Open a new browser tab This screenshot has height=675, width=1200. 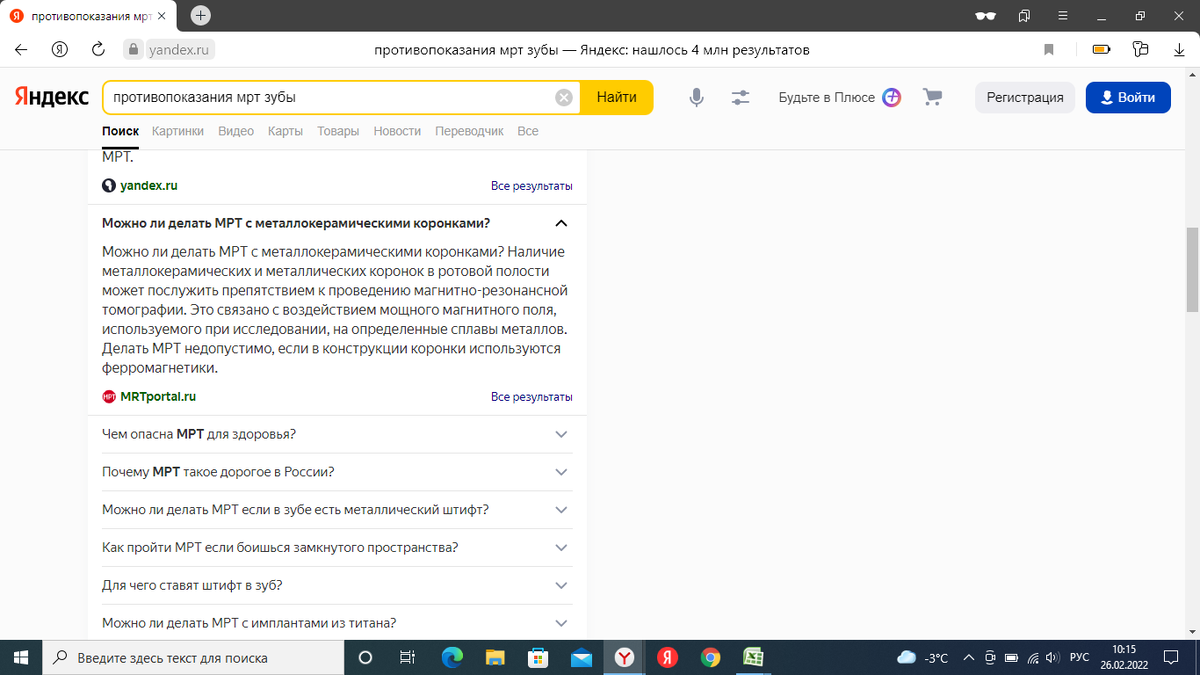tap(201, 16)
